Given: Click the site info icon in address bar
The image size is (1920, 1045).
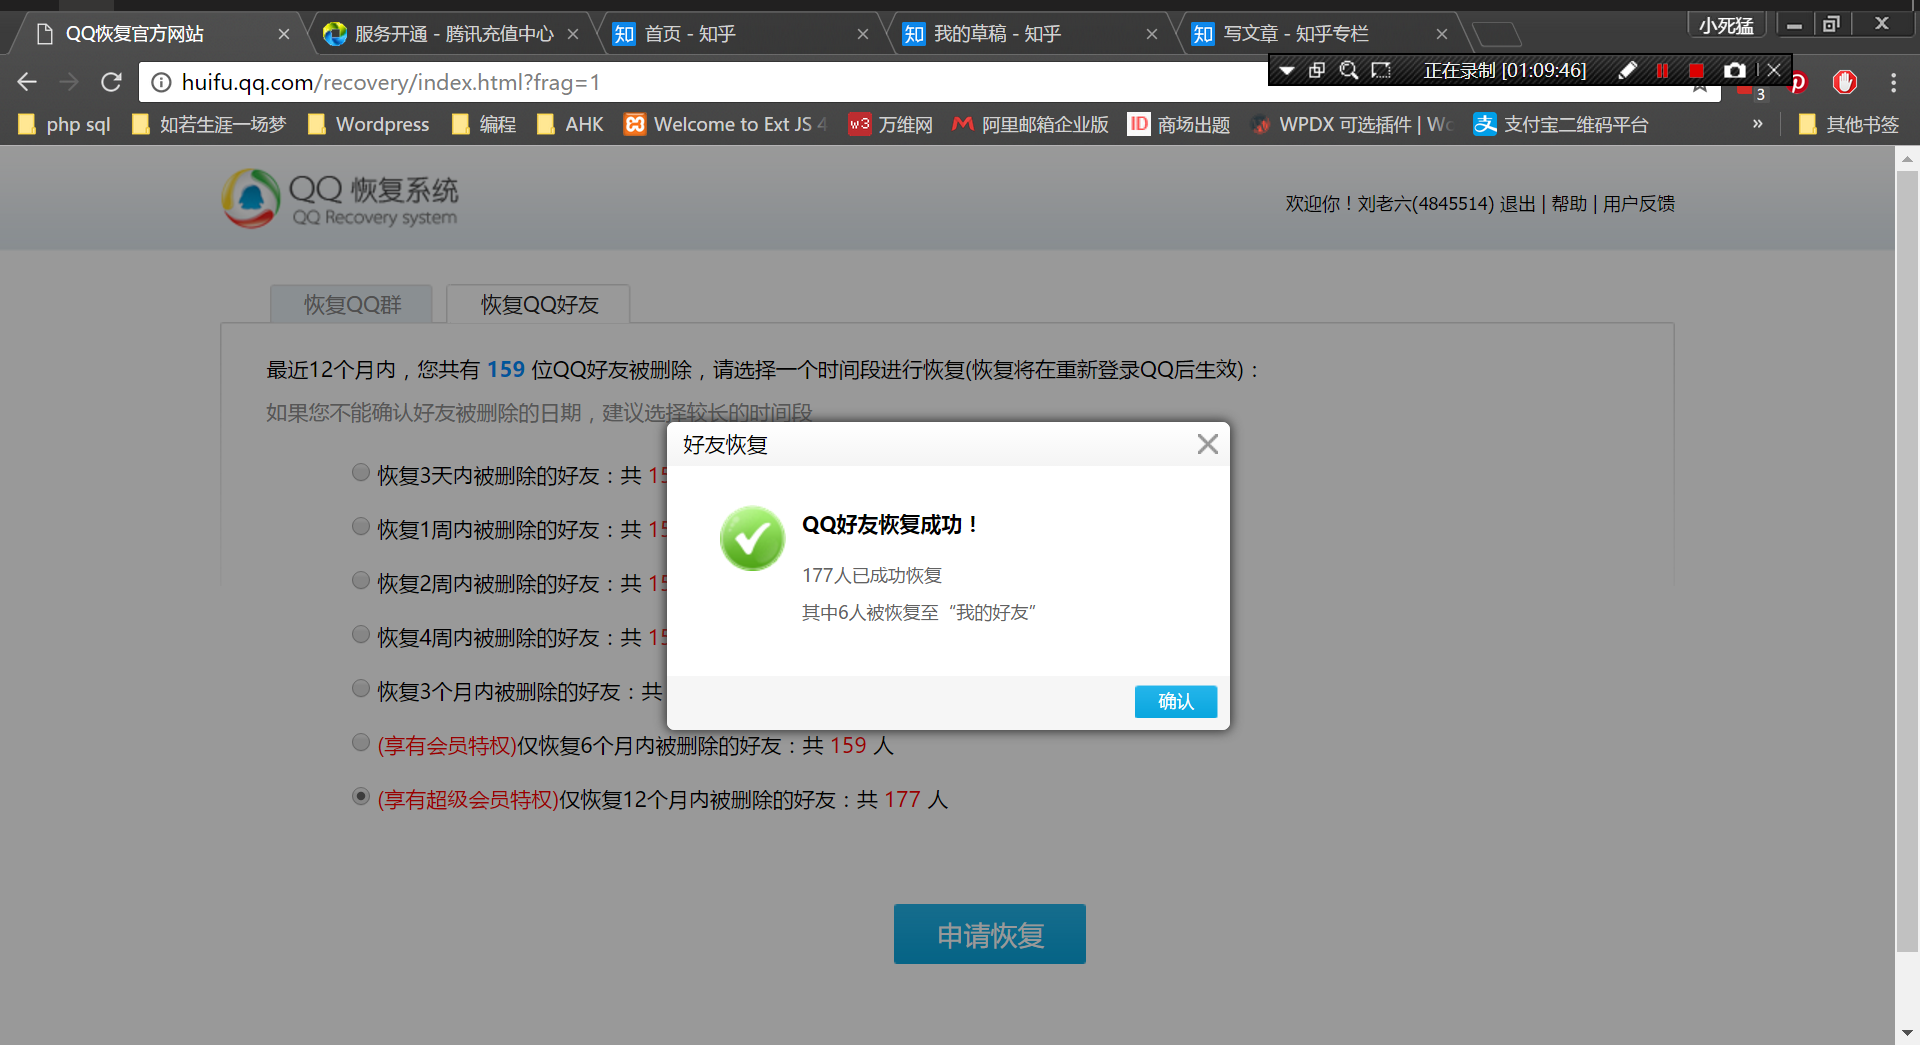Looking at the screenshot, I should click(161, 82).
